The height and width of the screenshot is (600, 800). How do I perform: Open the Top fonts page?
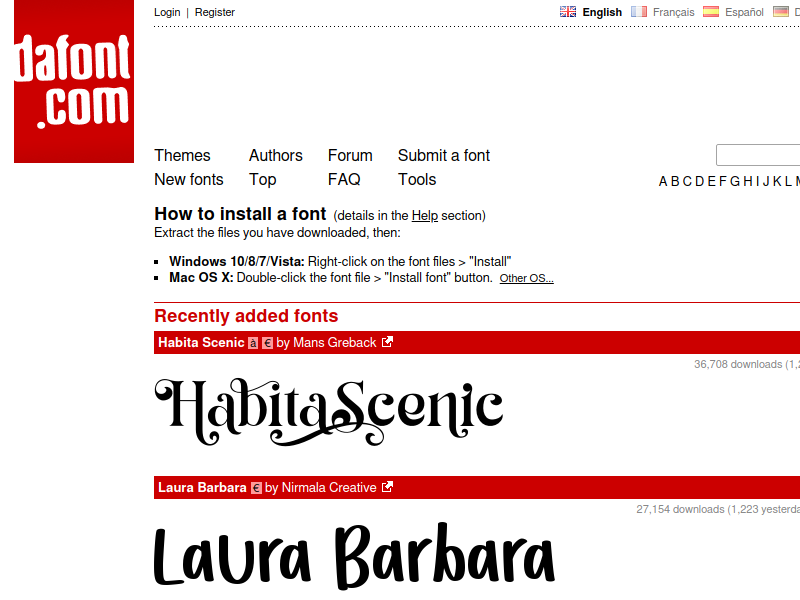[263, 180]
